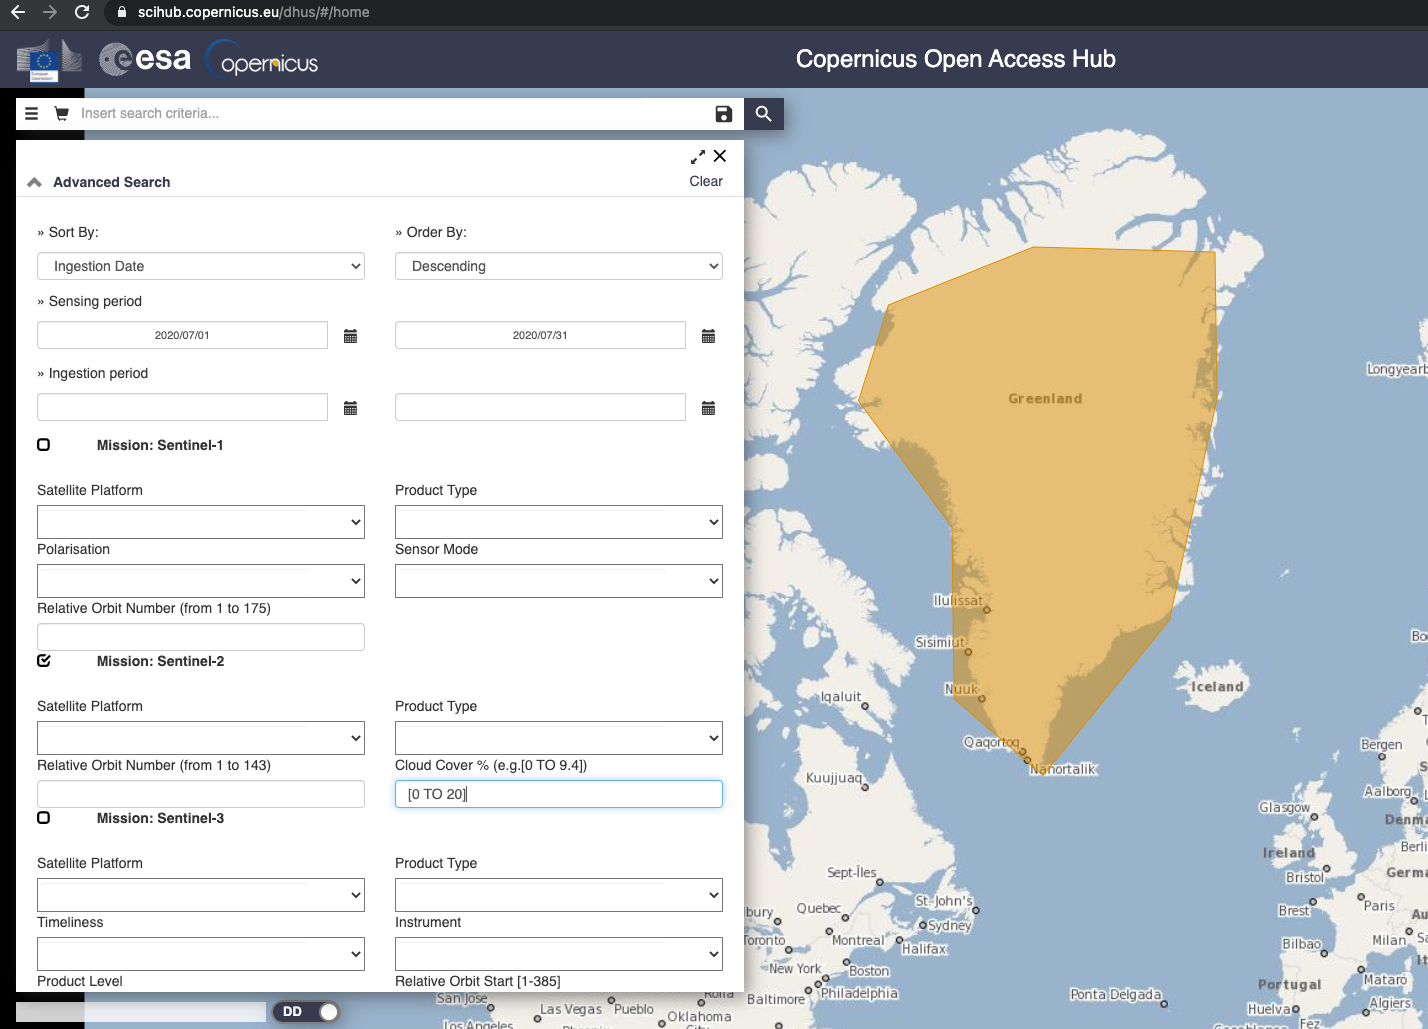The height and width of the screenshot is (1029, 1428).
Task: Expand Sentinel-2 Product Type dropdown
Action: (x=558, y=738)
